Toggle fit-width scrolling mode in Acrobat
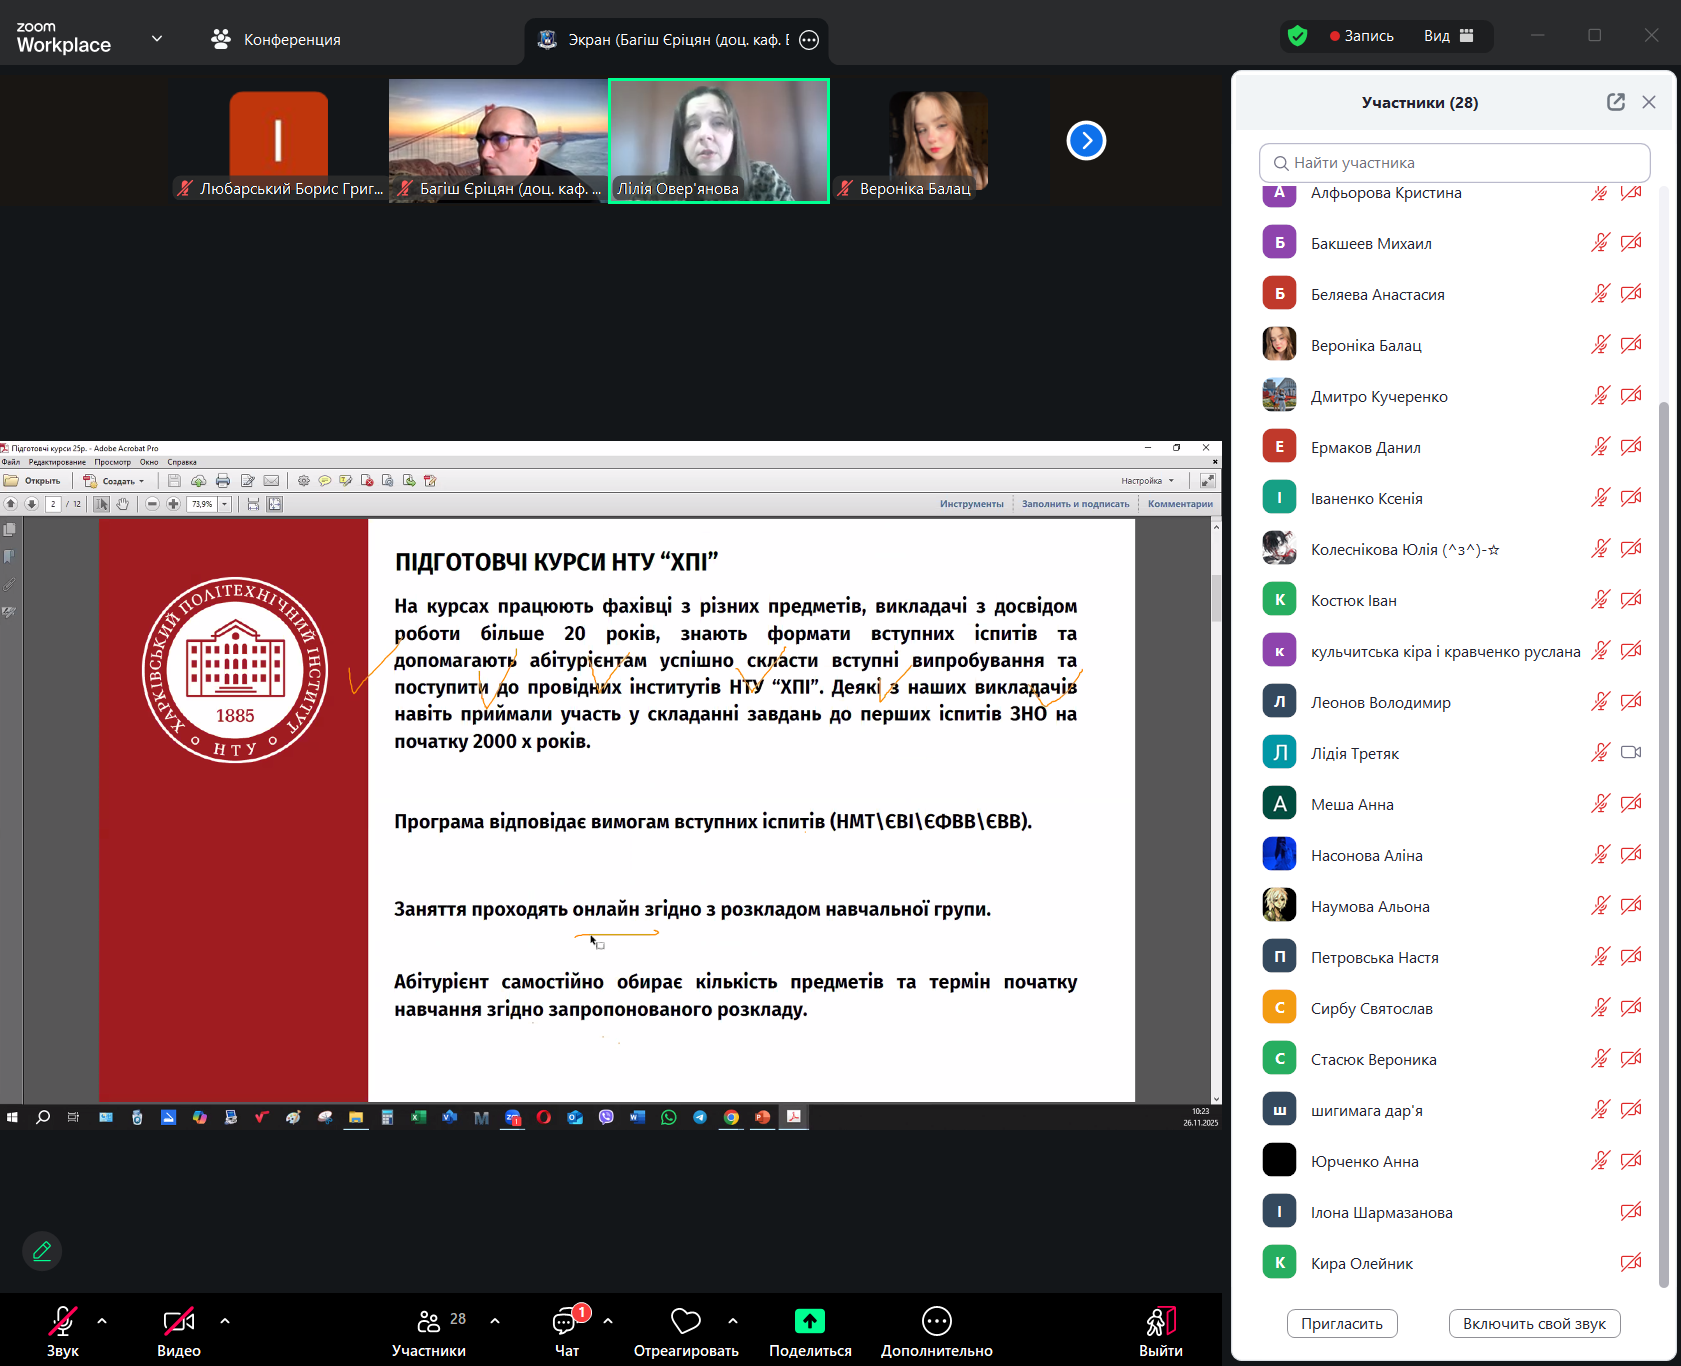The height and width of the screenshot is (1366, 1681). pyautogui.click(x=253, y=504)
